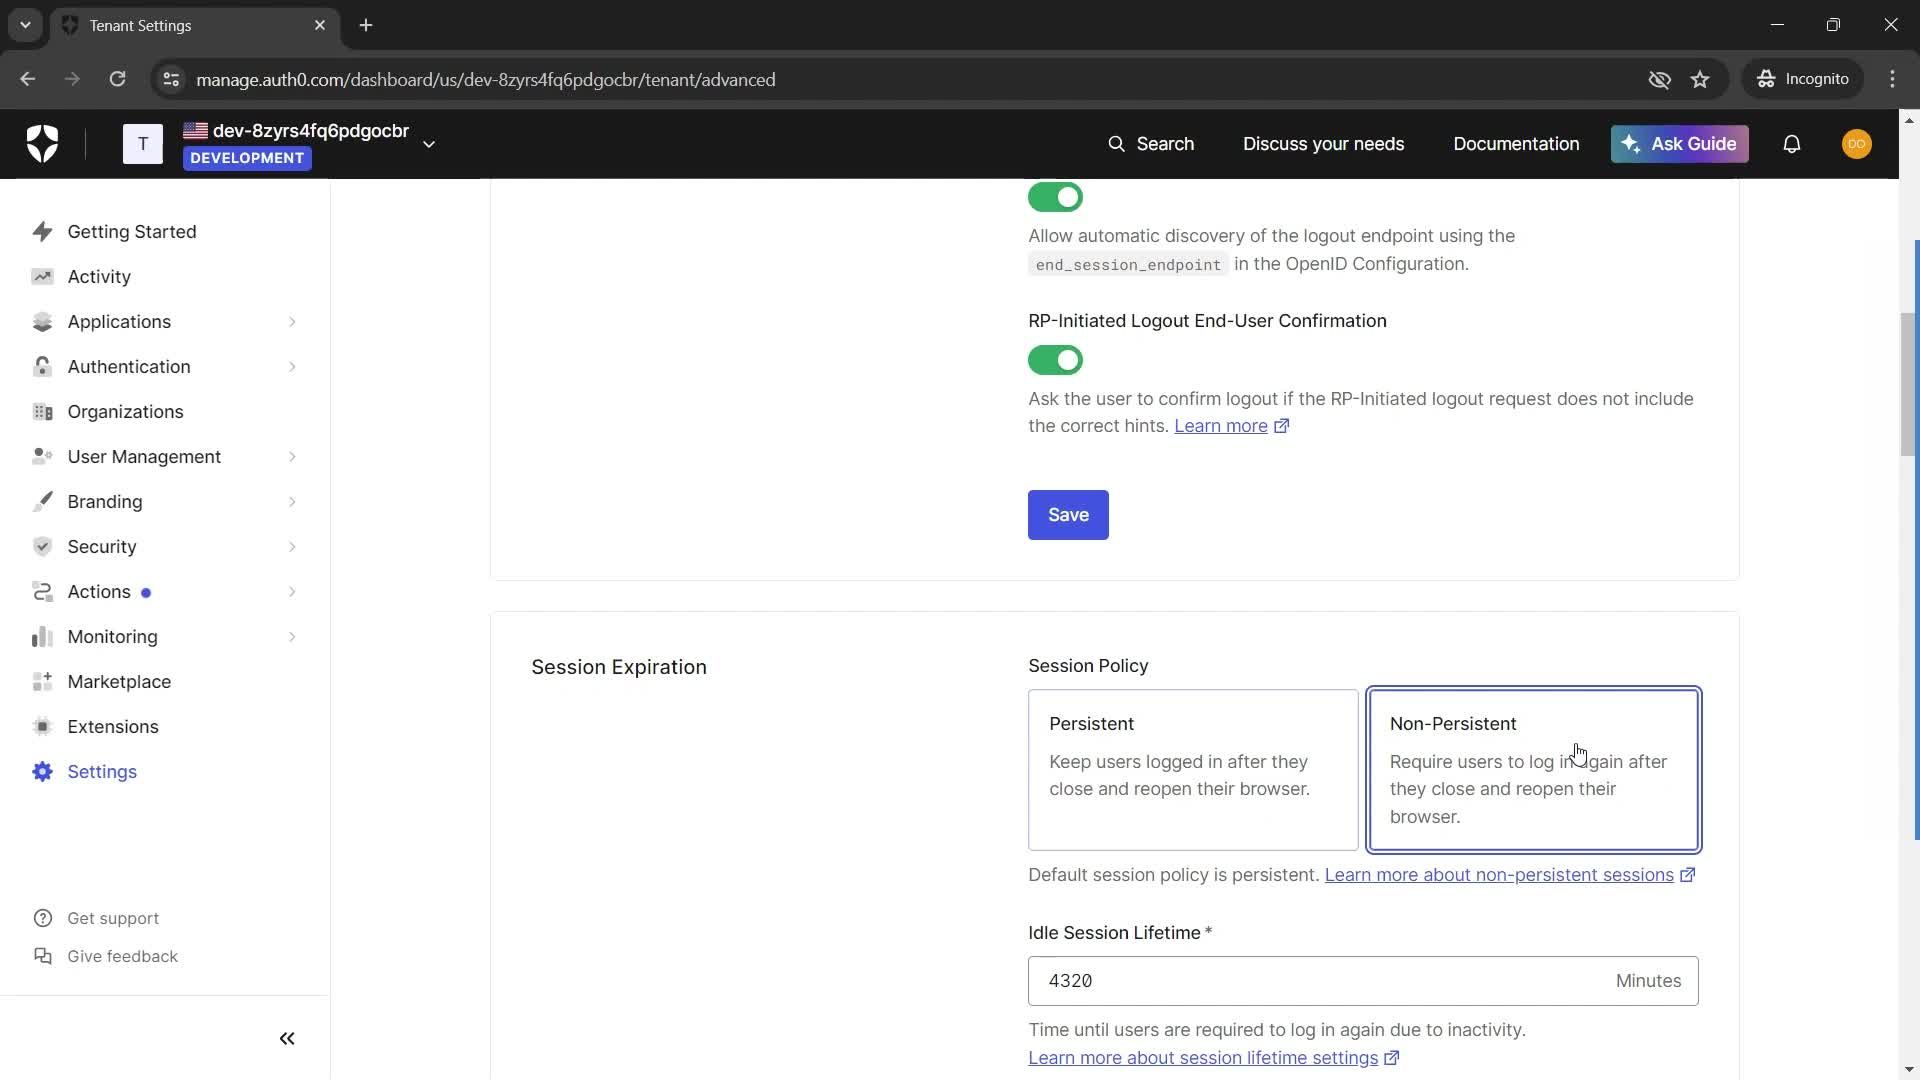Click the Authentication lock icon
Viewport: 1920px width, 1080px height.
pyautogui.click(x=42, y=367)
